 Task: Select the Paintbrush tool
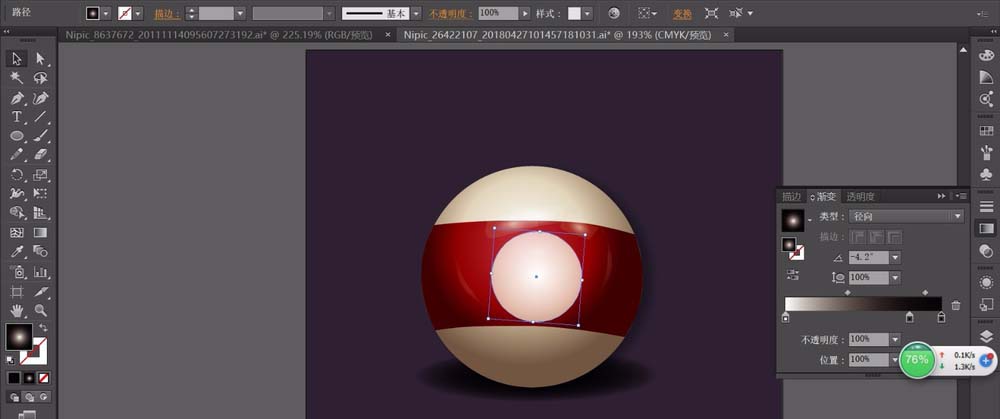41,136
